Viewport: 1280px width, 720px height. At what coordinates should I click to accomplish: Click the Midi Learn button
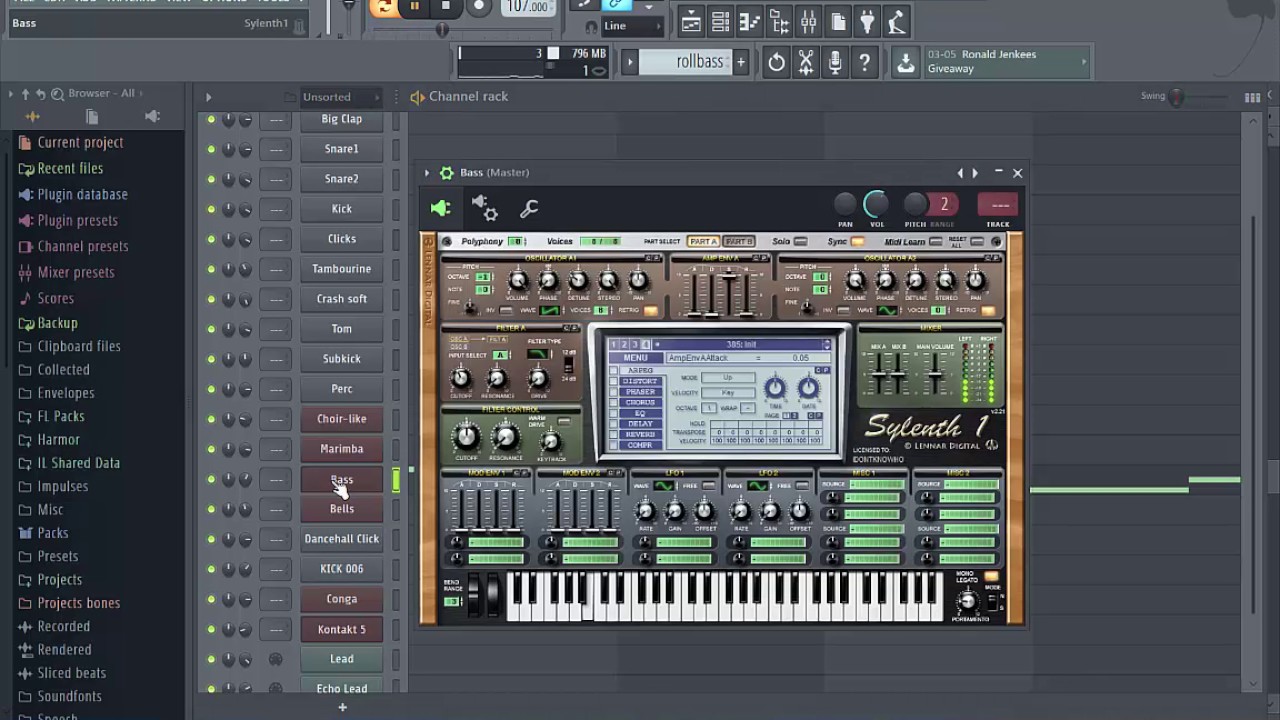935,242
